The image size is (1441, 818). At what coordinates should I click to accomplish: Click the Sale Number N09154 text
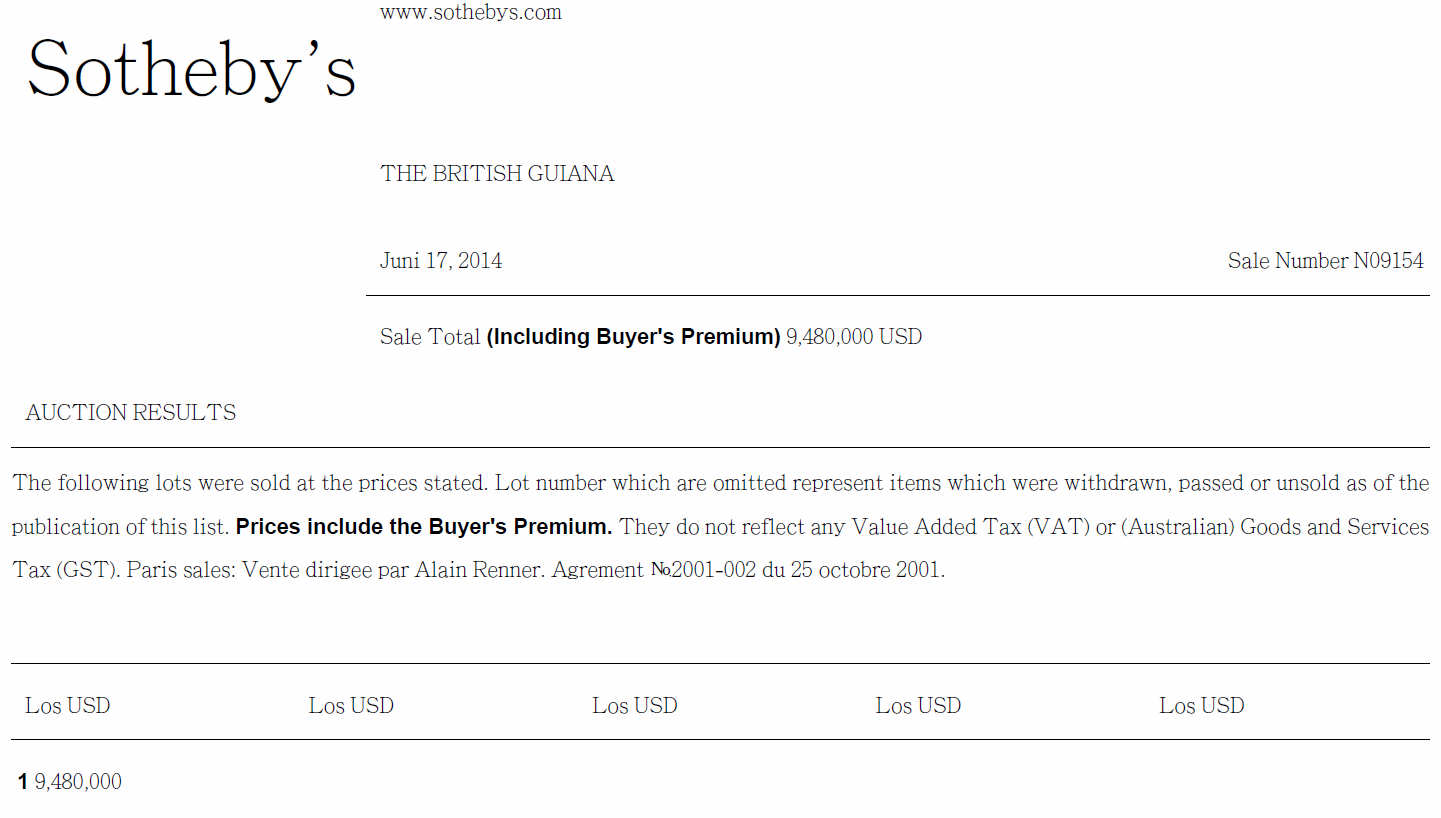pyautogui.click(x=1325, y=261)
